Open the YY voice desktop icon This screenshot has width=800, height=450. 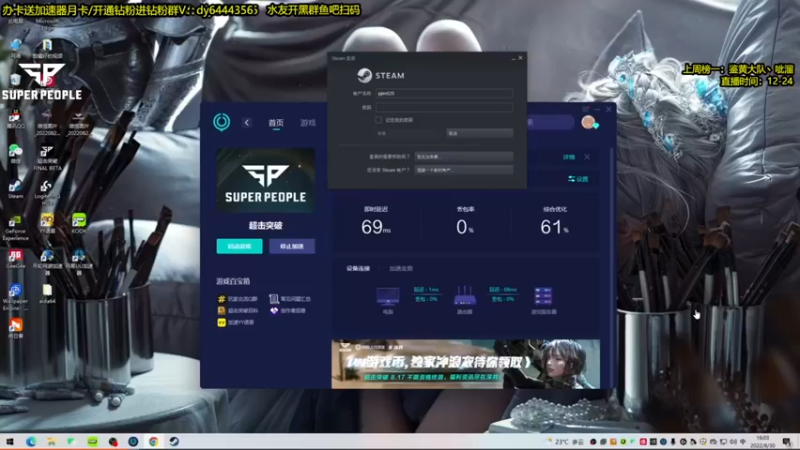click(47, 223)
